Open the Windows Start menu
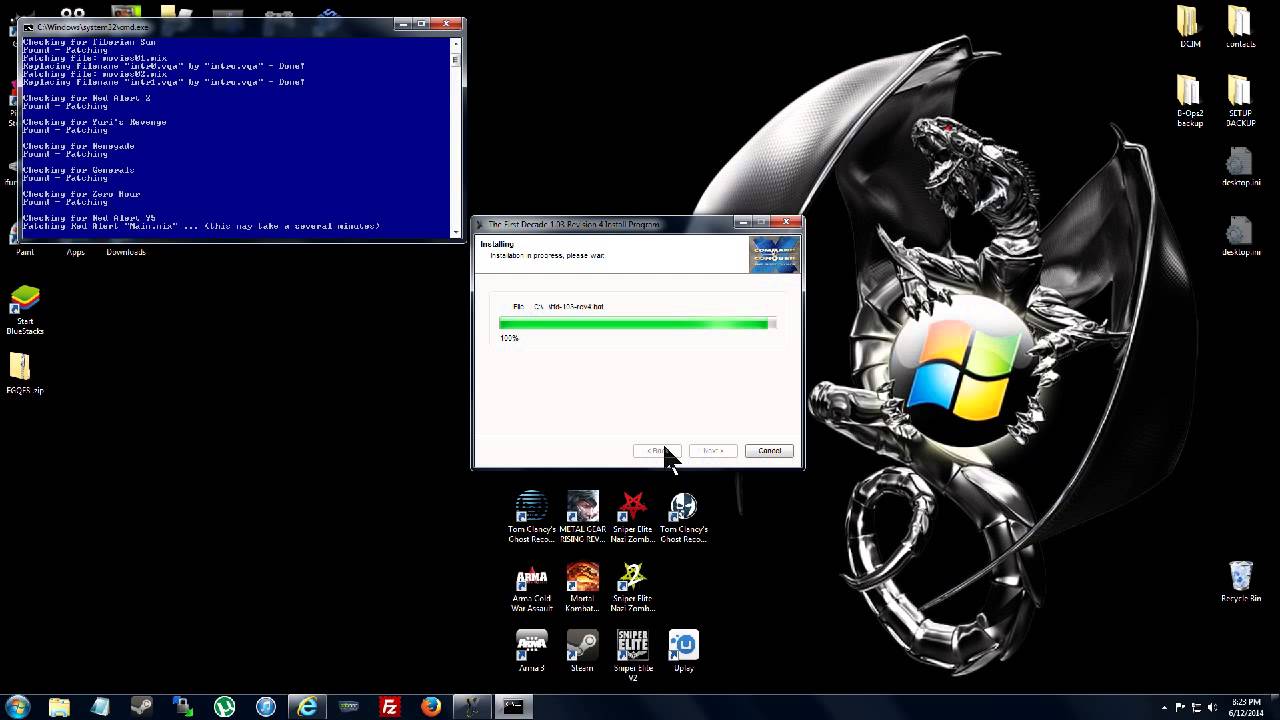1280x720 pixels. click(18, 706)
